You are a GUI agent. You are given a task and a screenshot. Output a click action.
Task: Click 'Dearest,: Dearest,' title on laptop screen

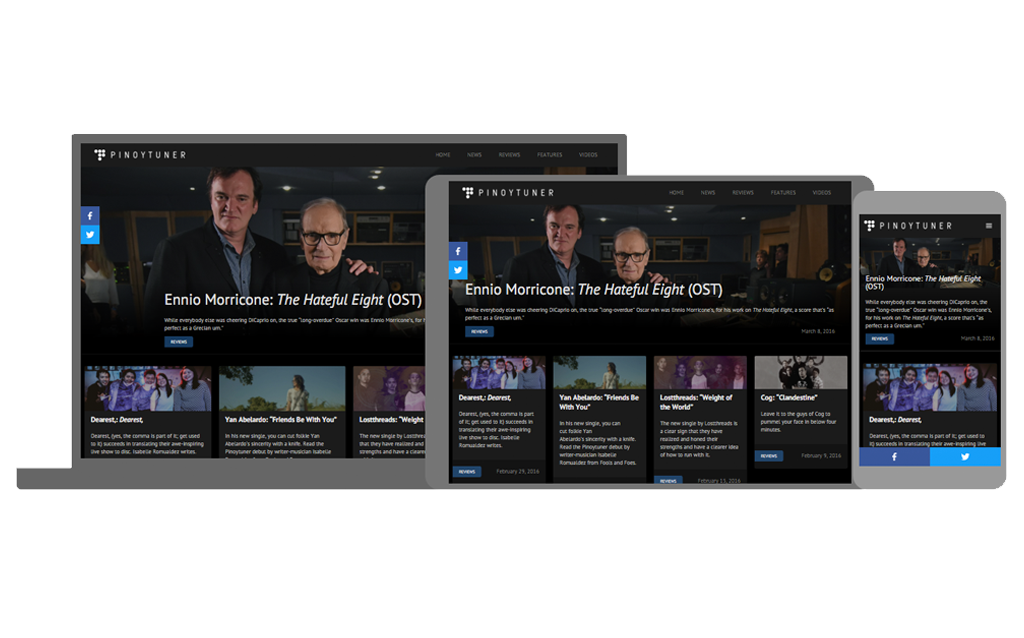117,420
